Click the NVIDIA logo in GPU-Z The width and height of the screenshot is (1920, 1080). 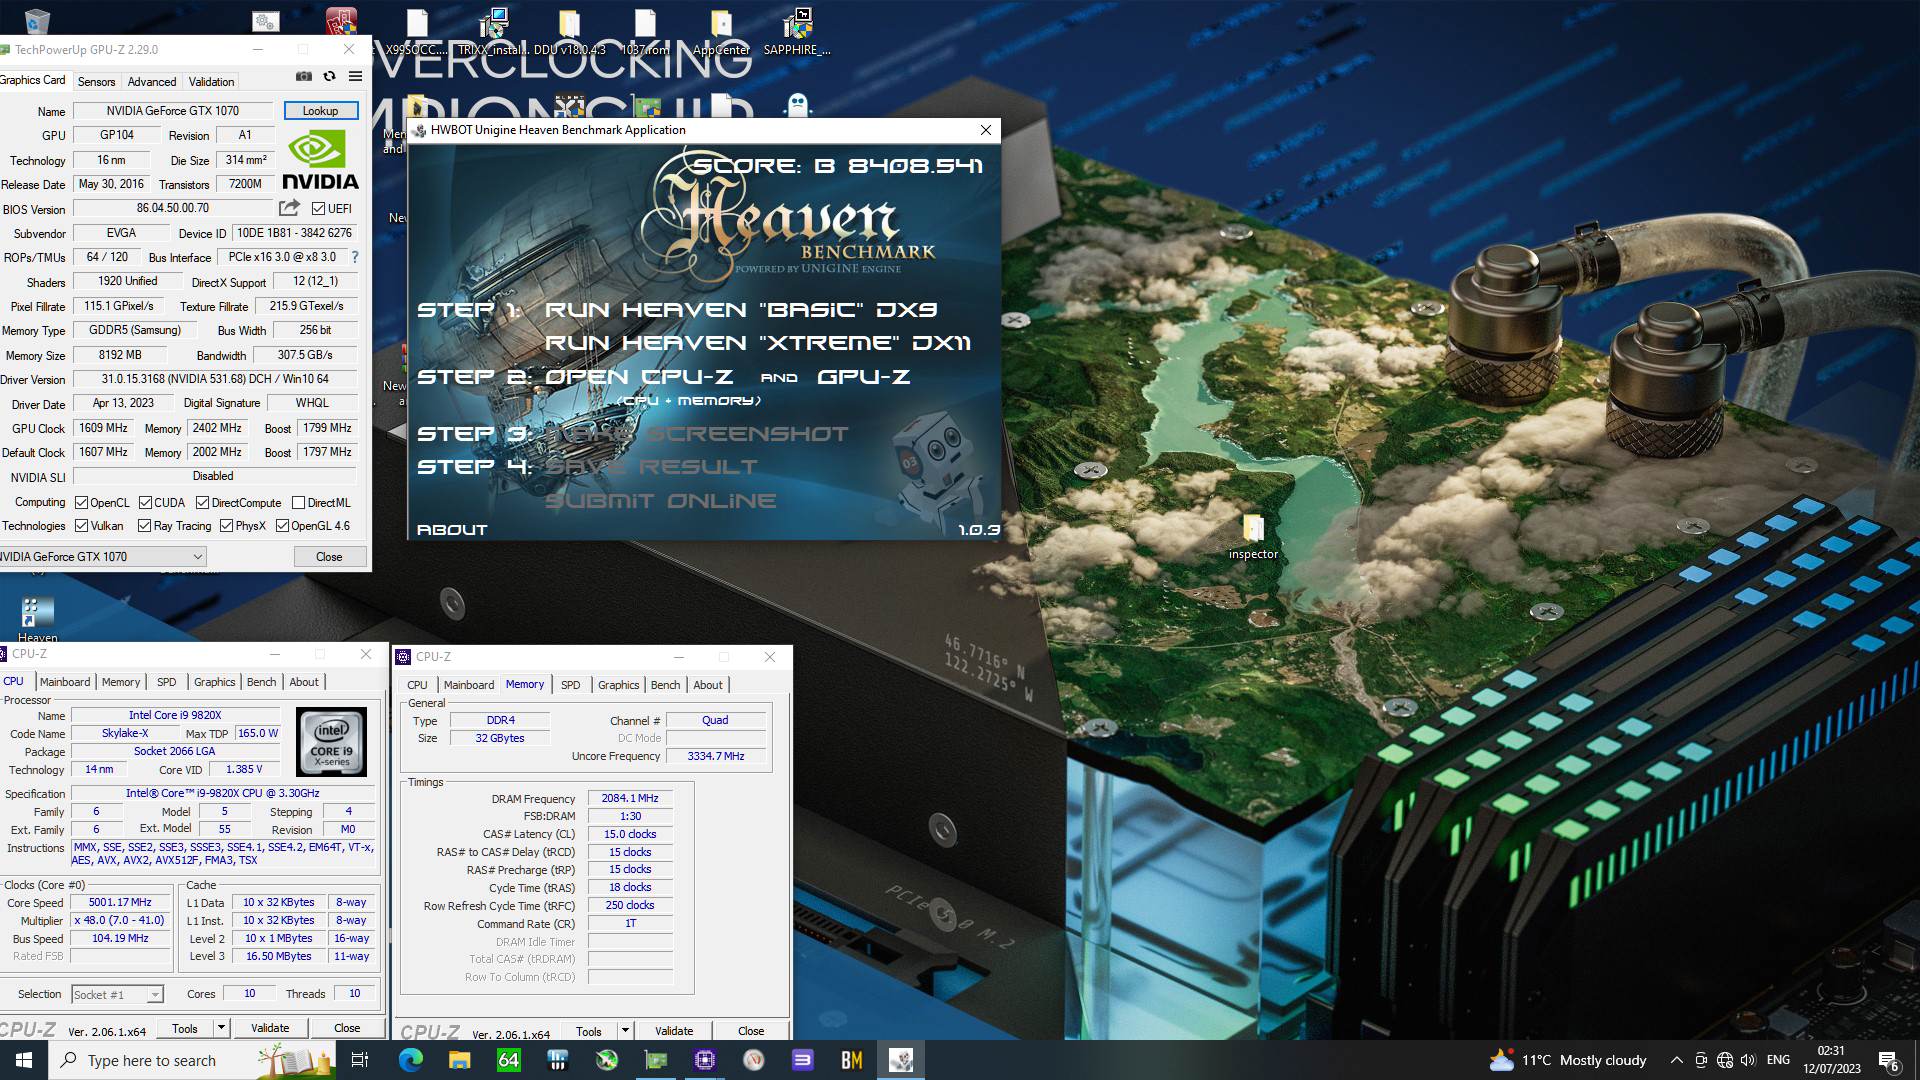(x=320, y=160)
